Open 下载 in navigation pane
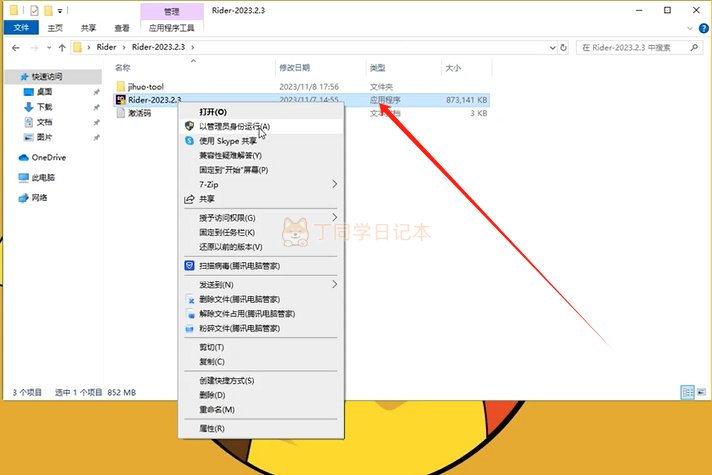 point(44,107)
